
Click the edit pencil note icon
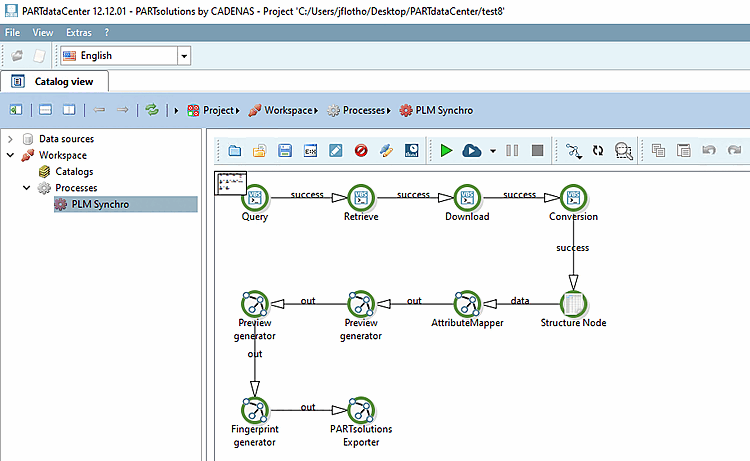point(336,151)
